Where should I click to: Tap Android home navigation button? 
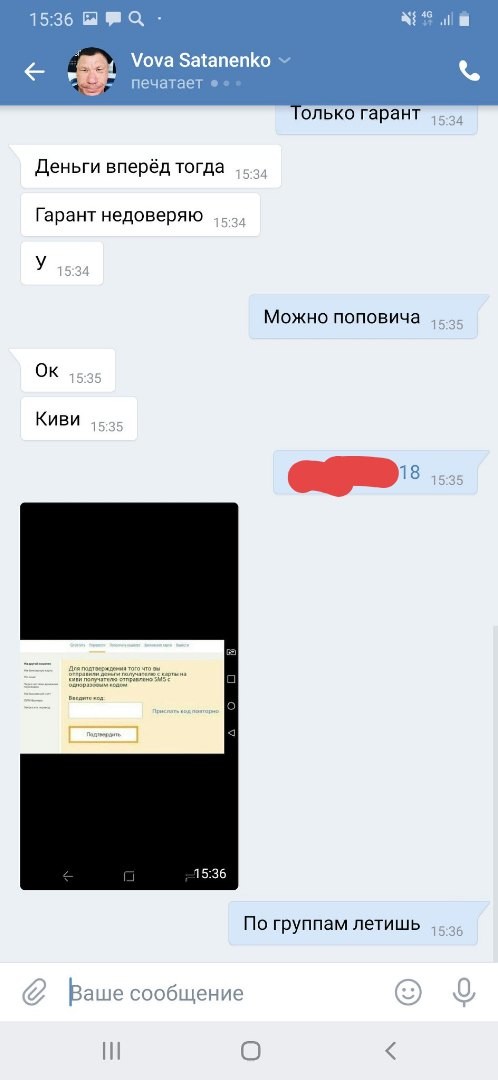pyautogui.click(x=251, y=1050)
